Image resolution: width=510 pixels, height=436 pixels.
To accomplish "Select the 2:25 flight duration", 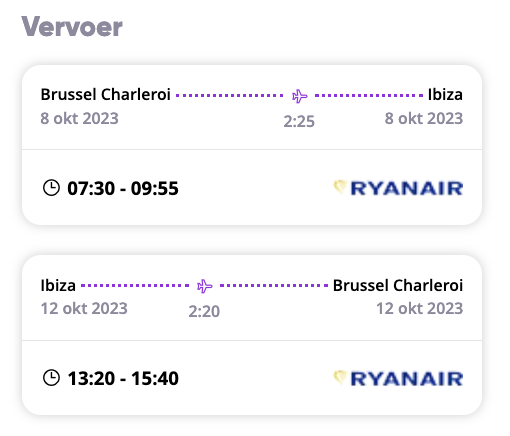I will tap(299, 121).
